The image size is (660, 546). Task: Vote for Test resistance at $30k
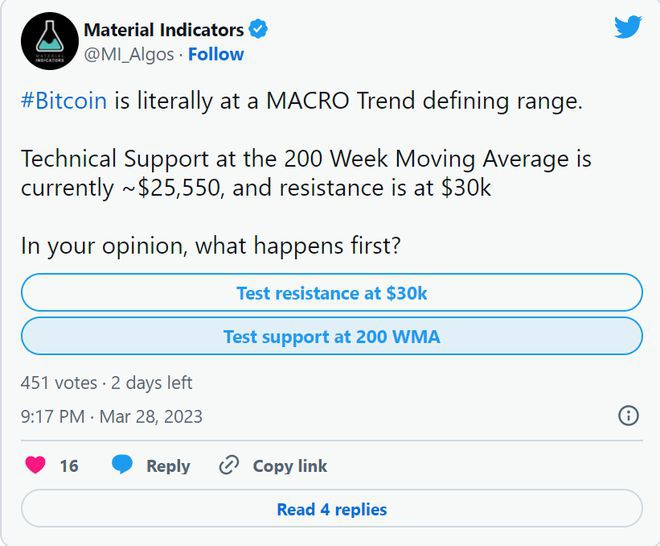[331, 293]
